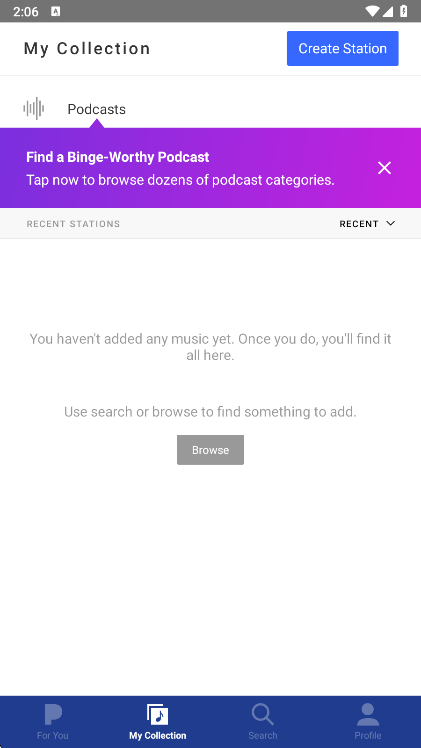
Task: Open Podcasts via the waveform icon
Action: click(x=34, y=109)
